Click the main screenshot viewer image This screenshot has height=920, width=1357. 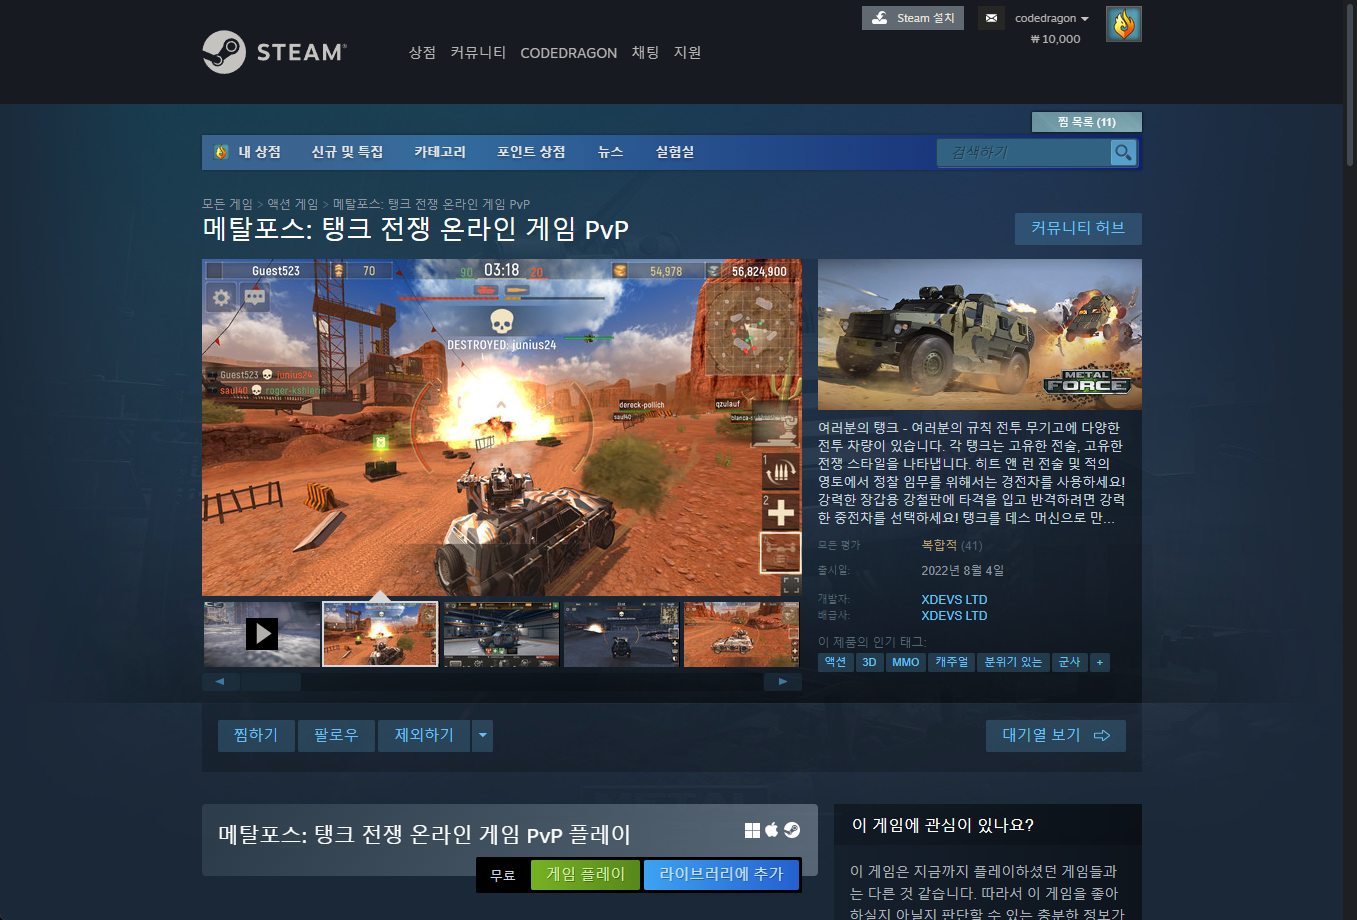pyautogui.click(x=502, y=428)
